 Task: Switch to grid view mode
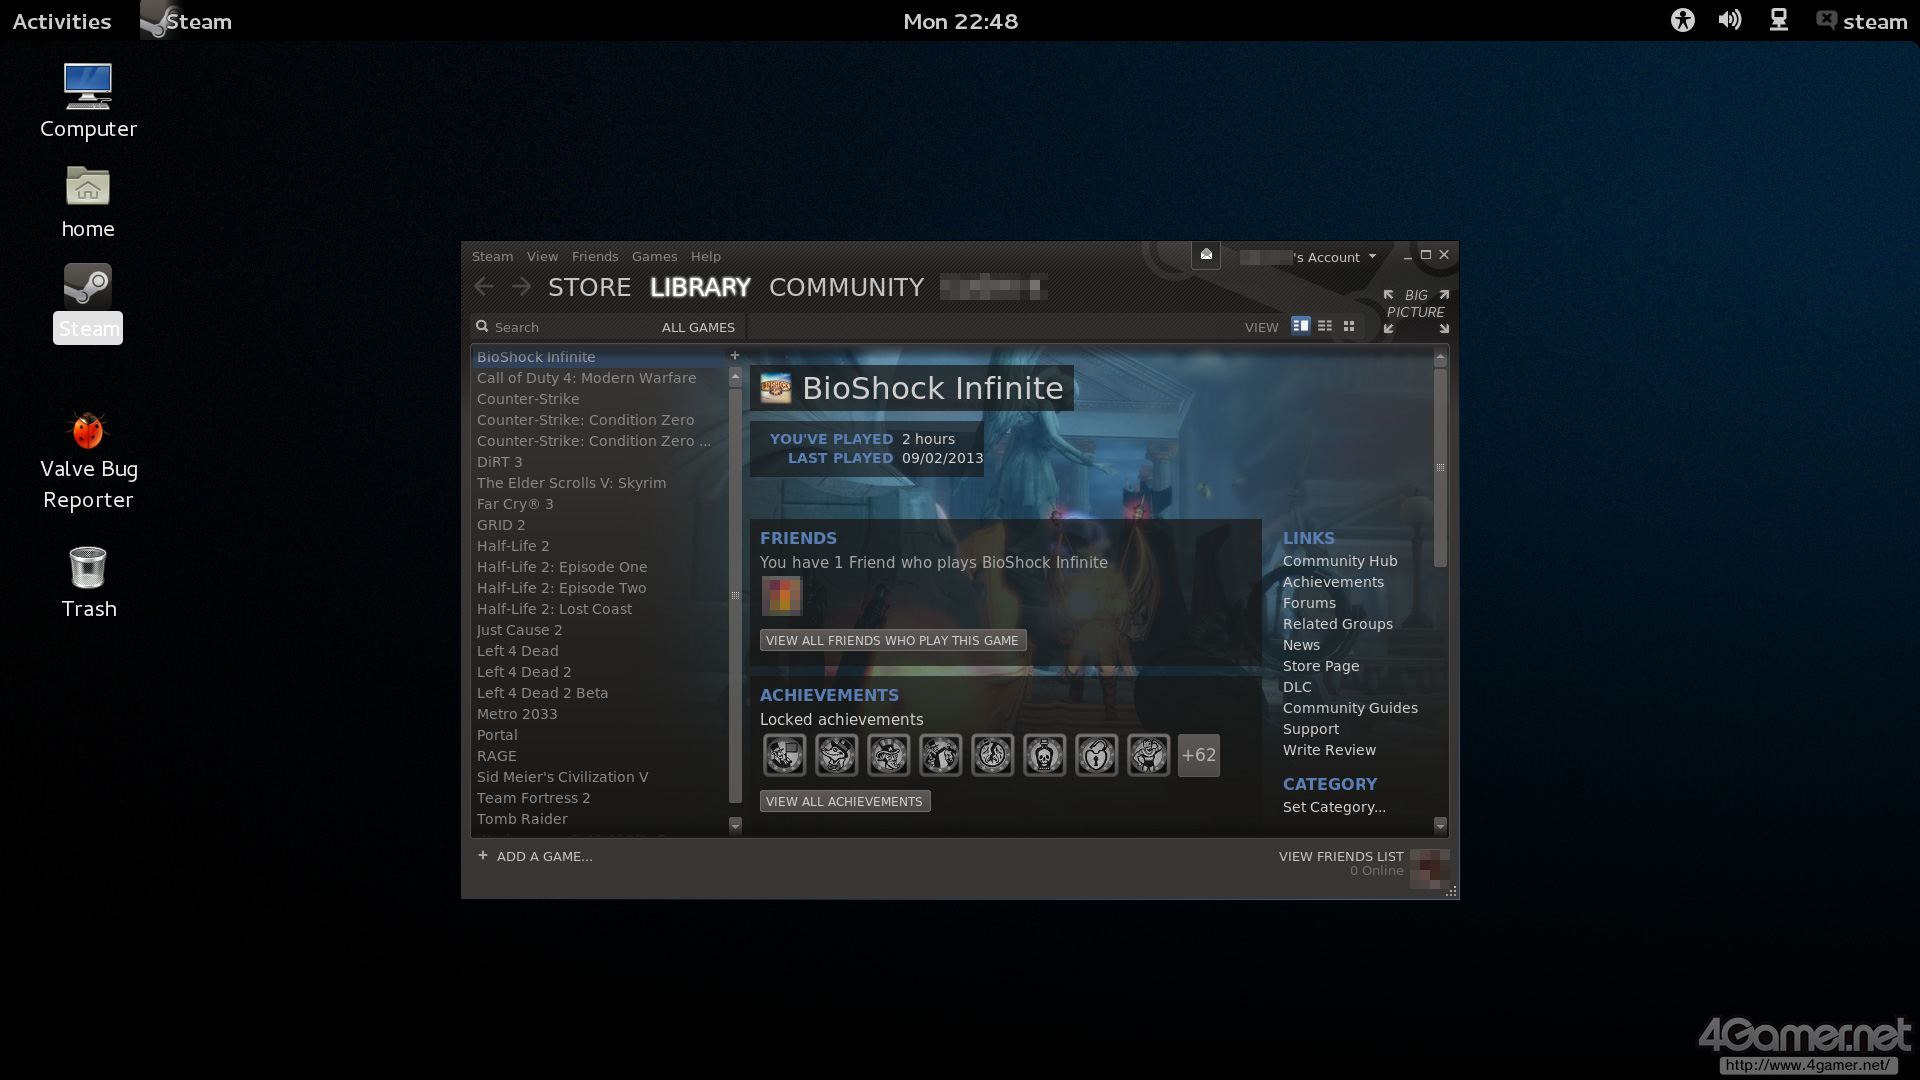point(1349,326)
